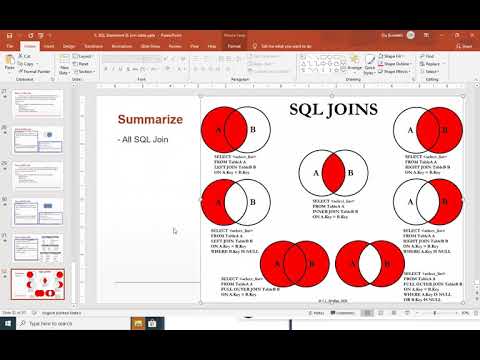
Task: Open Microsoft Store from the taskbar
Action: click(x=152, y=323)
